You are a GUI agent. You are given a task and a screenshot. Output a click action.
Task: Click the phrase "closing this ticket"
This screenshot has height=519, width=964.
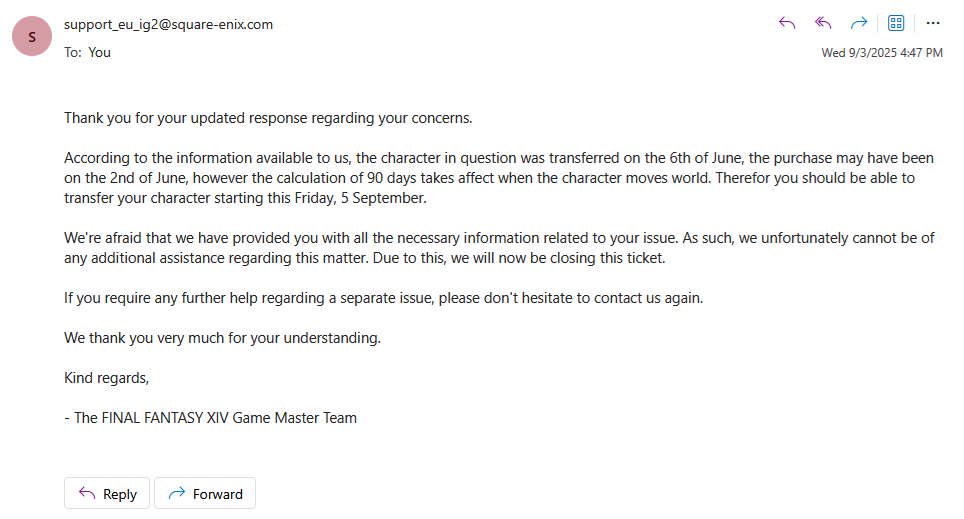(615, 258)
